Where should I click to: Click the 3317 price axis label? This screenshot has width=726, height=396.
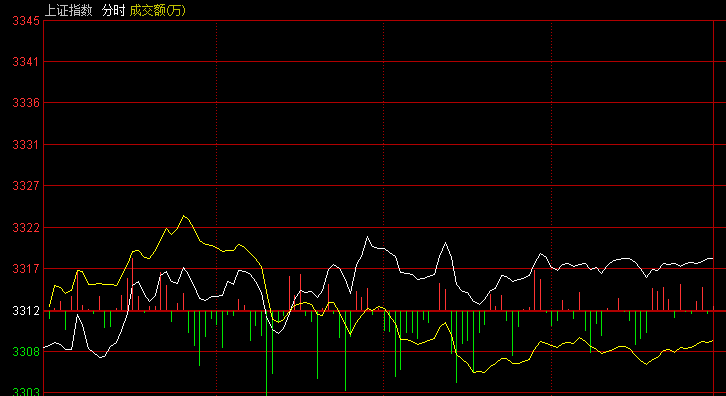click(x=25, y=269)
